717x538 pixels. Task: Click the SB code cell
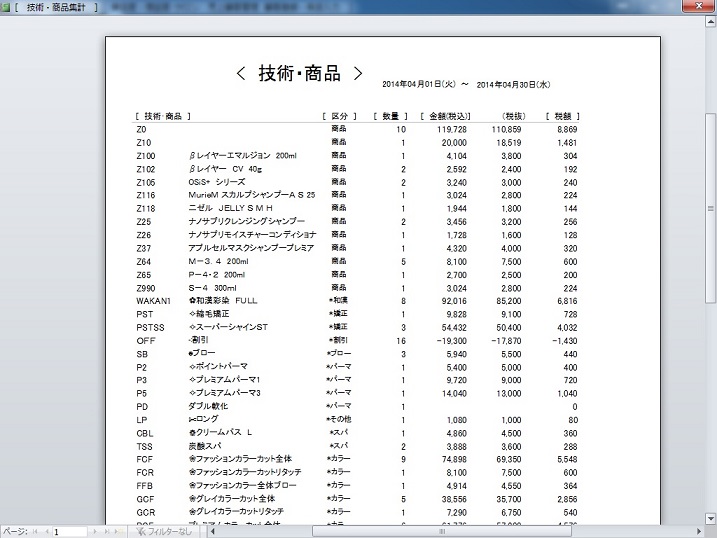[142, 354]
